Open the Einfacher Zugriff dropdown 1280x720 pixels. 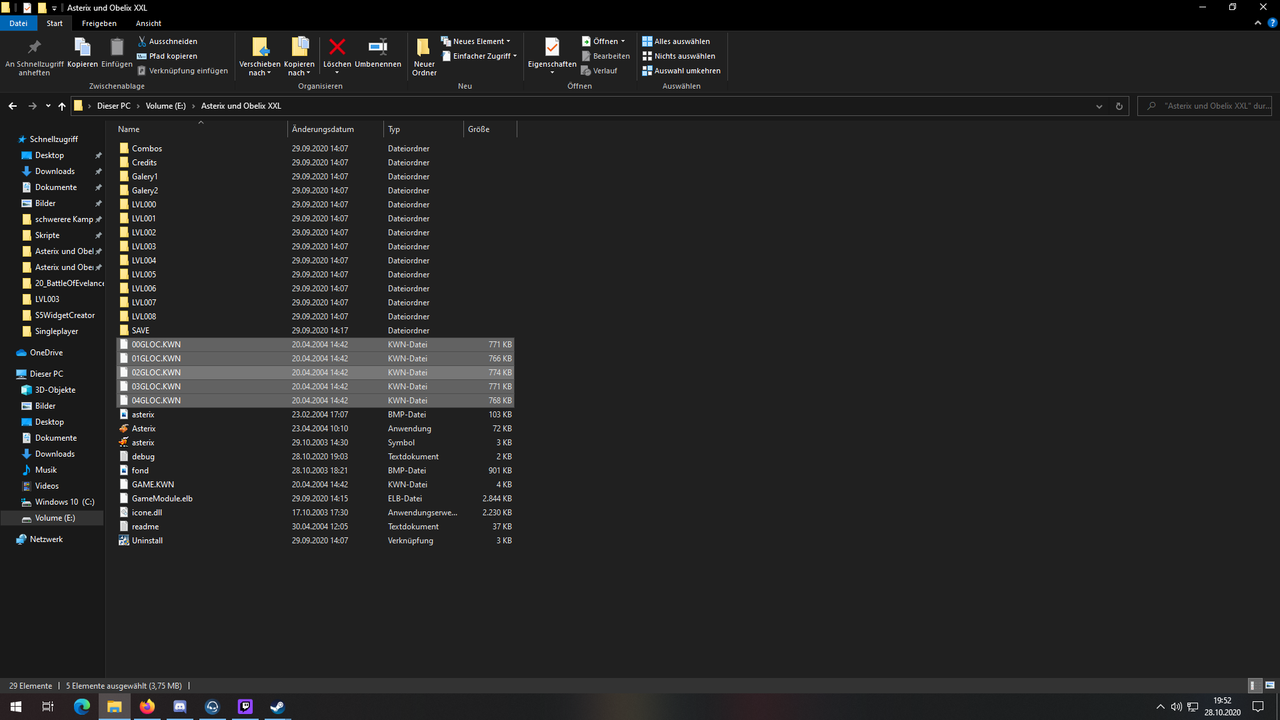coord(480,56)
